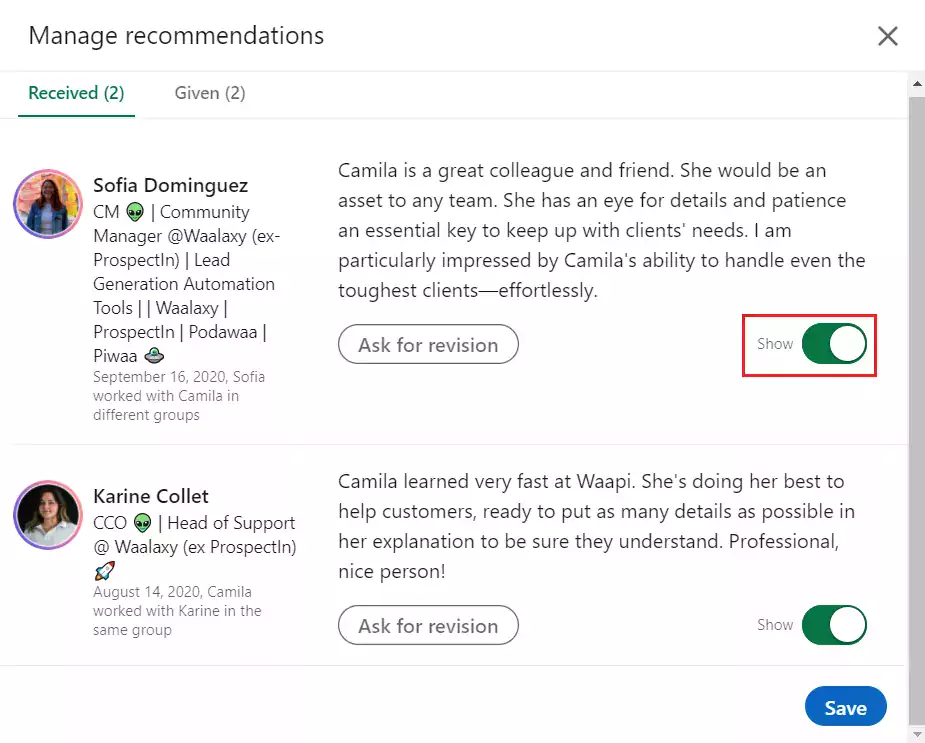Image resolution: width=925 pixels, height=743 pixels.
Task: Click the Manage recommendations heading
Action: coord(176,36)
